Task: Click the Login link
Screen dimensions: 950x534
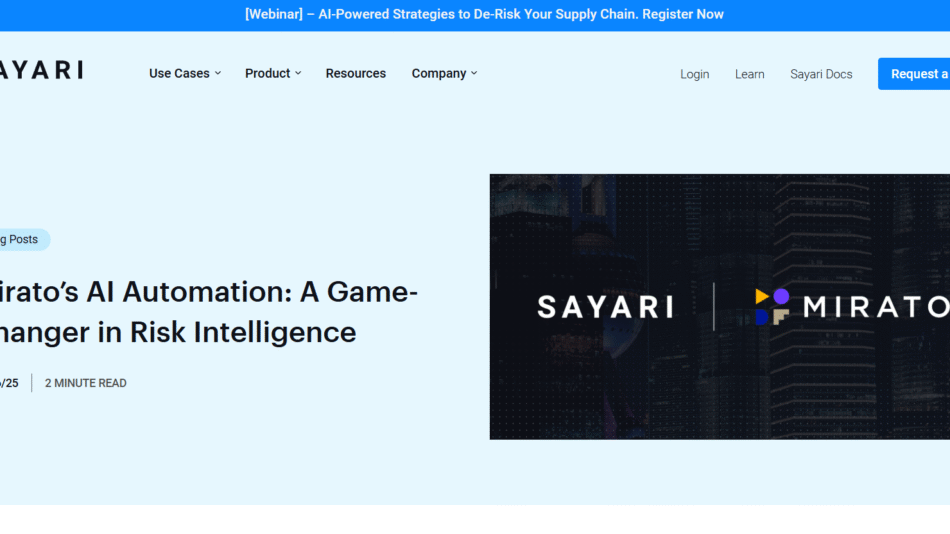Action: (694, 74)
